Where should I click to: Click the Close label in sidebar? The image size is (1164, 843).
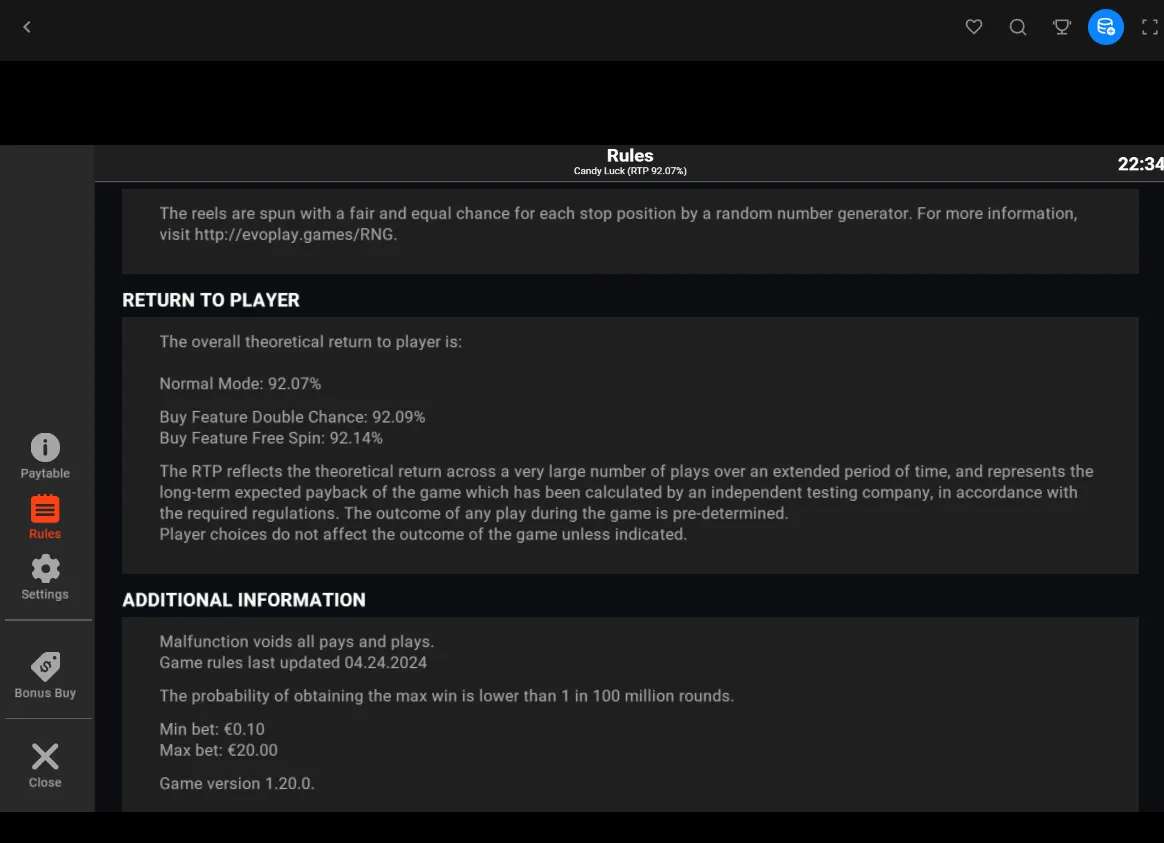click(x=45, y=783)
